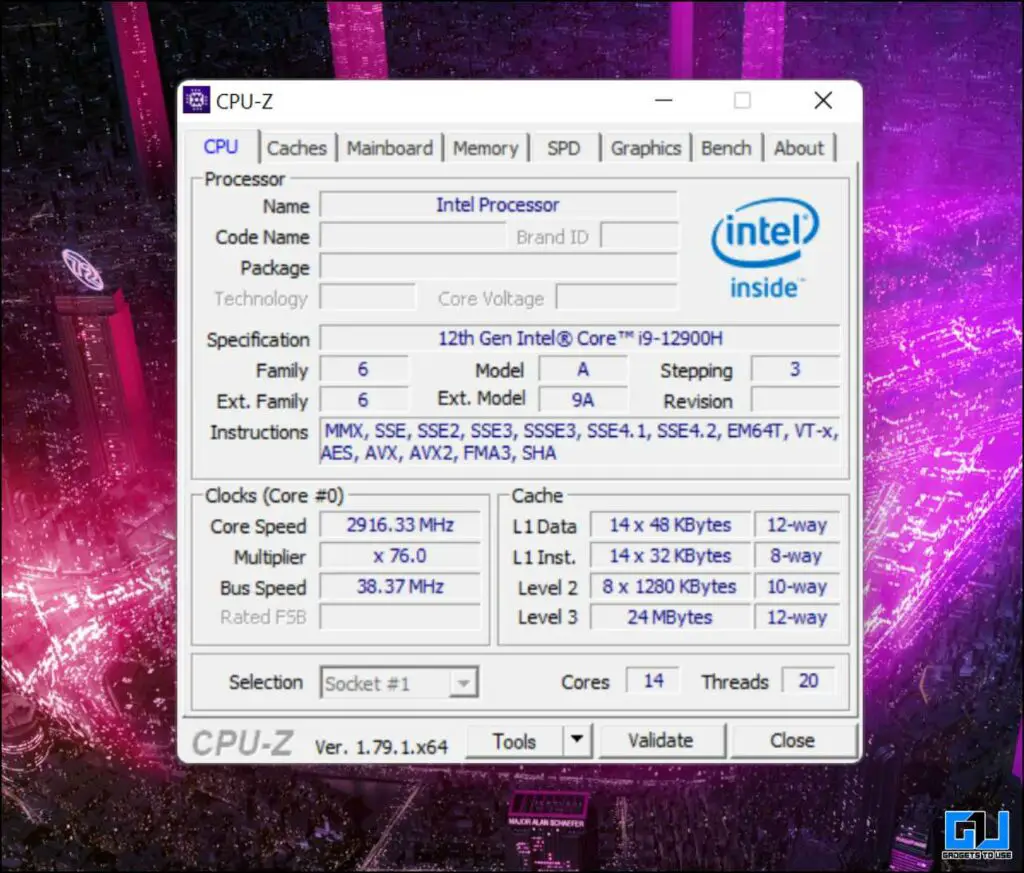Click the L1 Data value '14 x 48 KBytes'

coord(670,525)
